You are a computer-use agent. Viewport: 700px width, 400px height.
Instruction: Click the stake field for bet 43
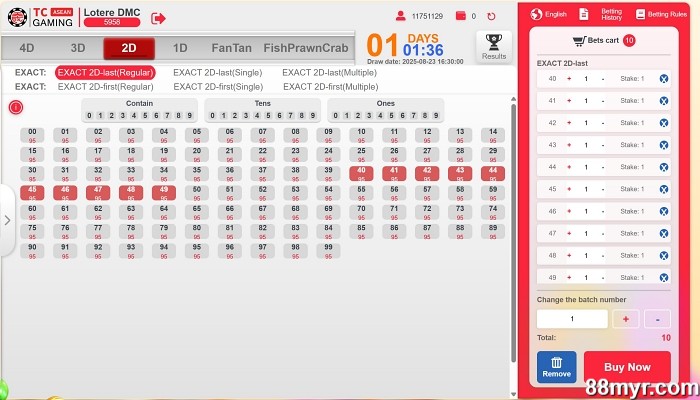pyautogui.click(x=586, y=145)
